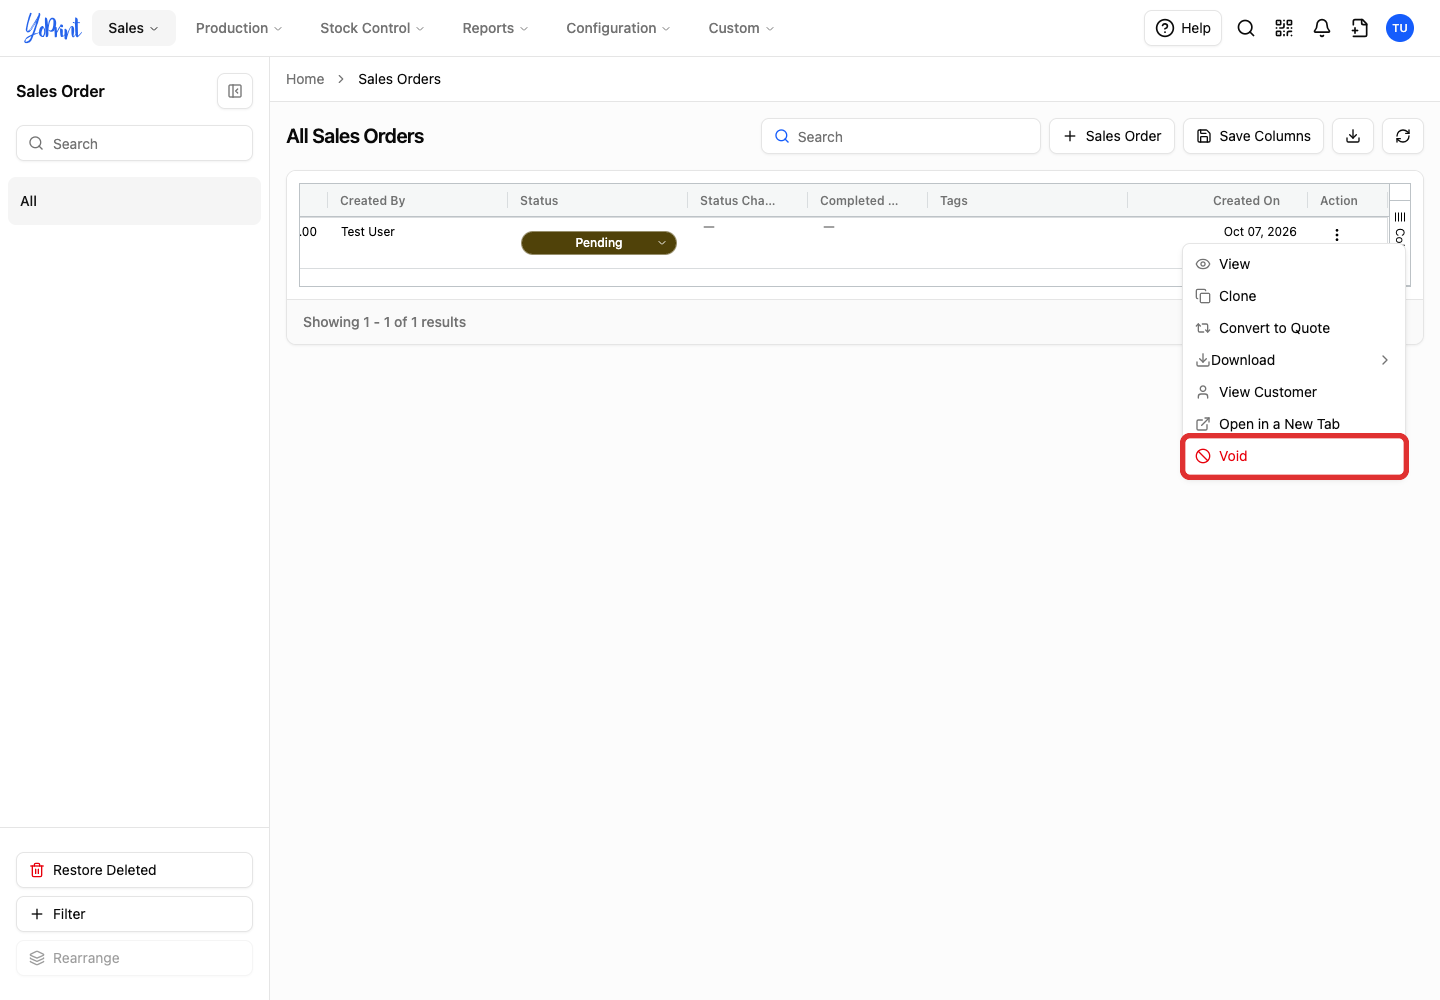
Task: Click the document export icon in header
Action: (1360, 28)
